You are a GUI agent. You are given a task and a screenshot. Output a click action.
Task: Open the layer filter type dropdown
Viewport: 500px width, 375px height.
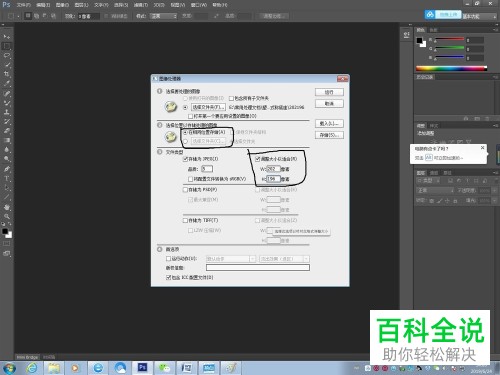(x=429, y=181)
